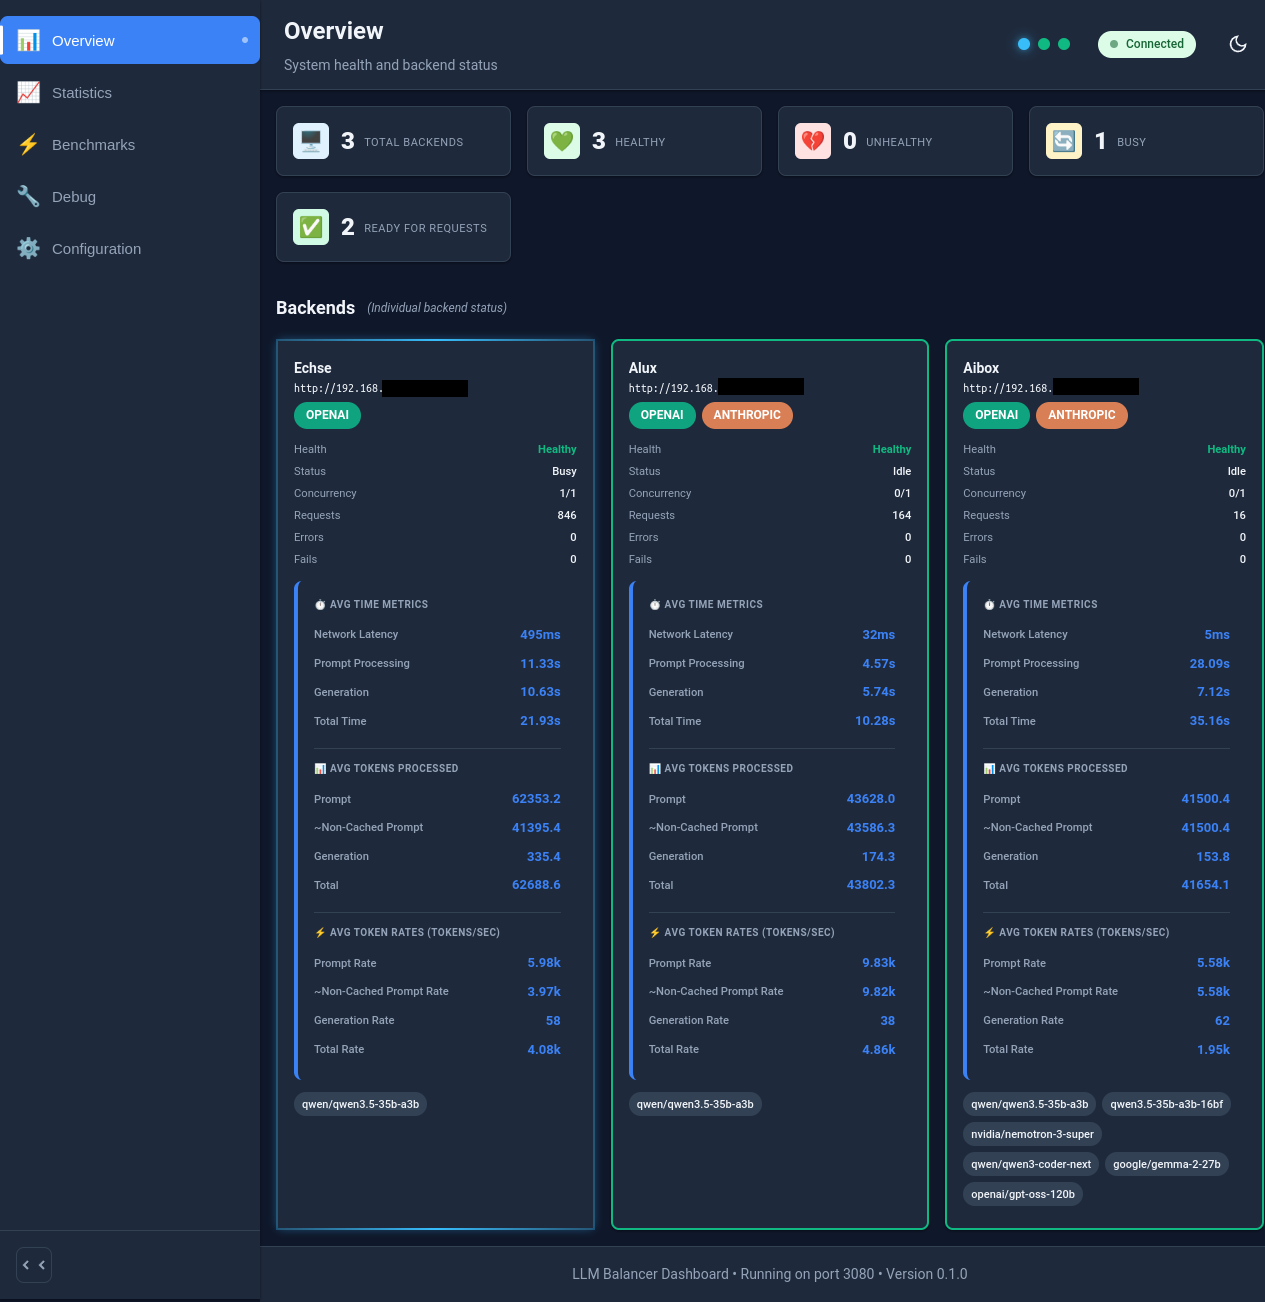Click the blue status dot in header

pyautogui.click(x=1024, y=44)
